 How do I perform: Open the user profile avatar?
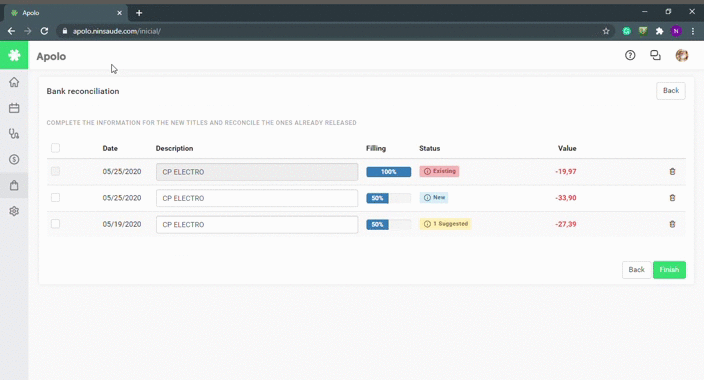pyautogui.click(x=682, y=55)
